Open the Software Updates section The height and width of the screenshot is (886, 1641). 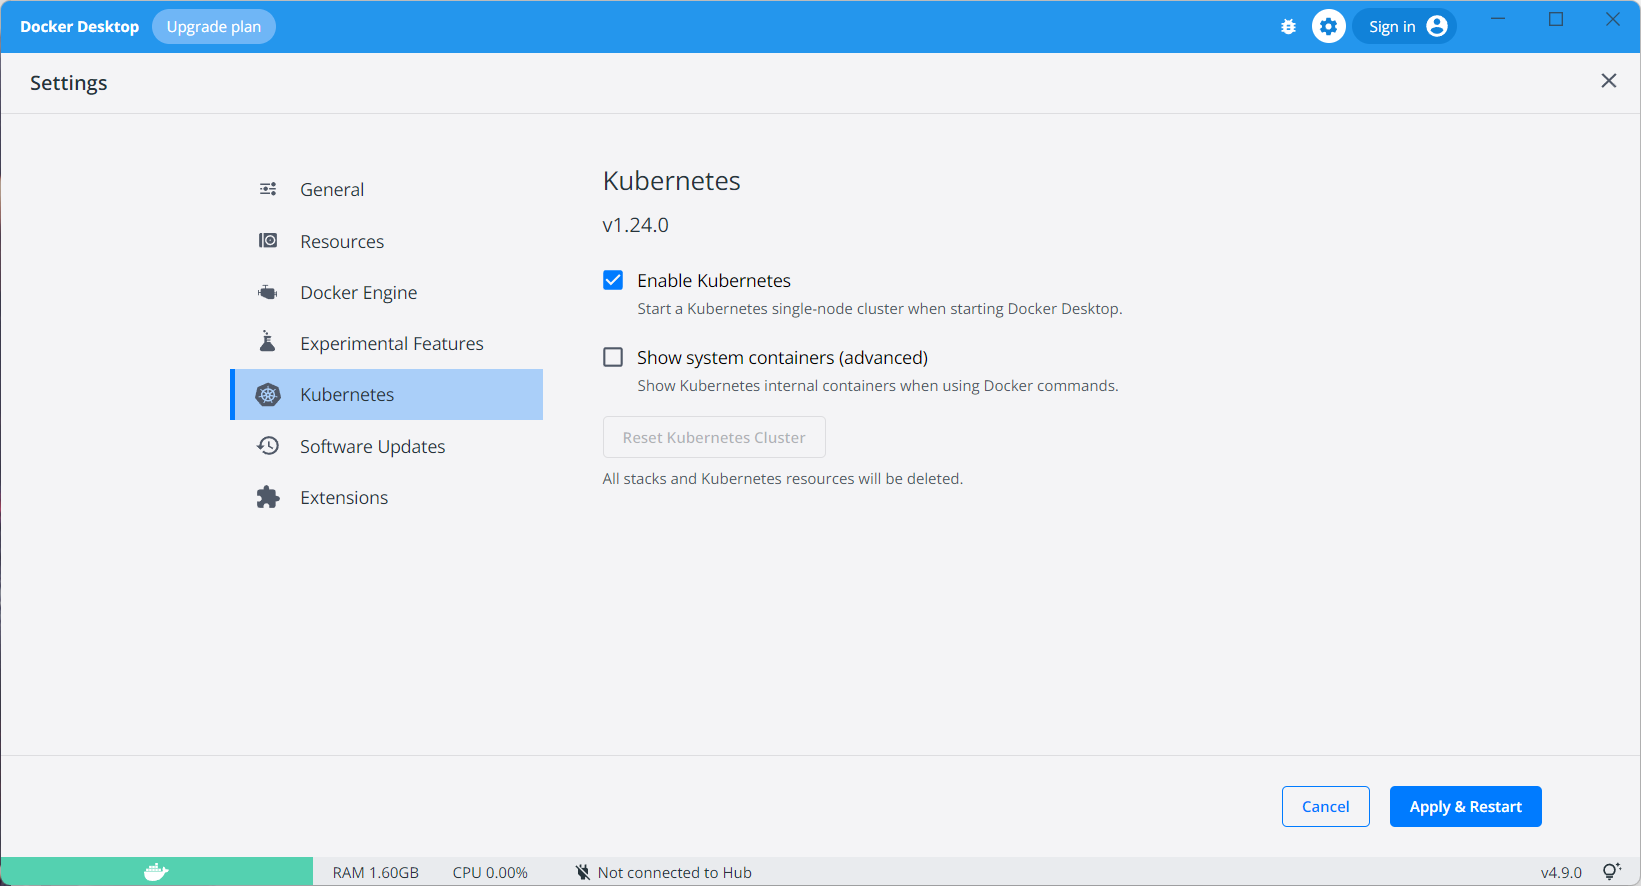387,446
